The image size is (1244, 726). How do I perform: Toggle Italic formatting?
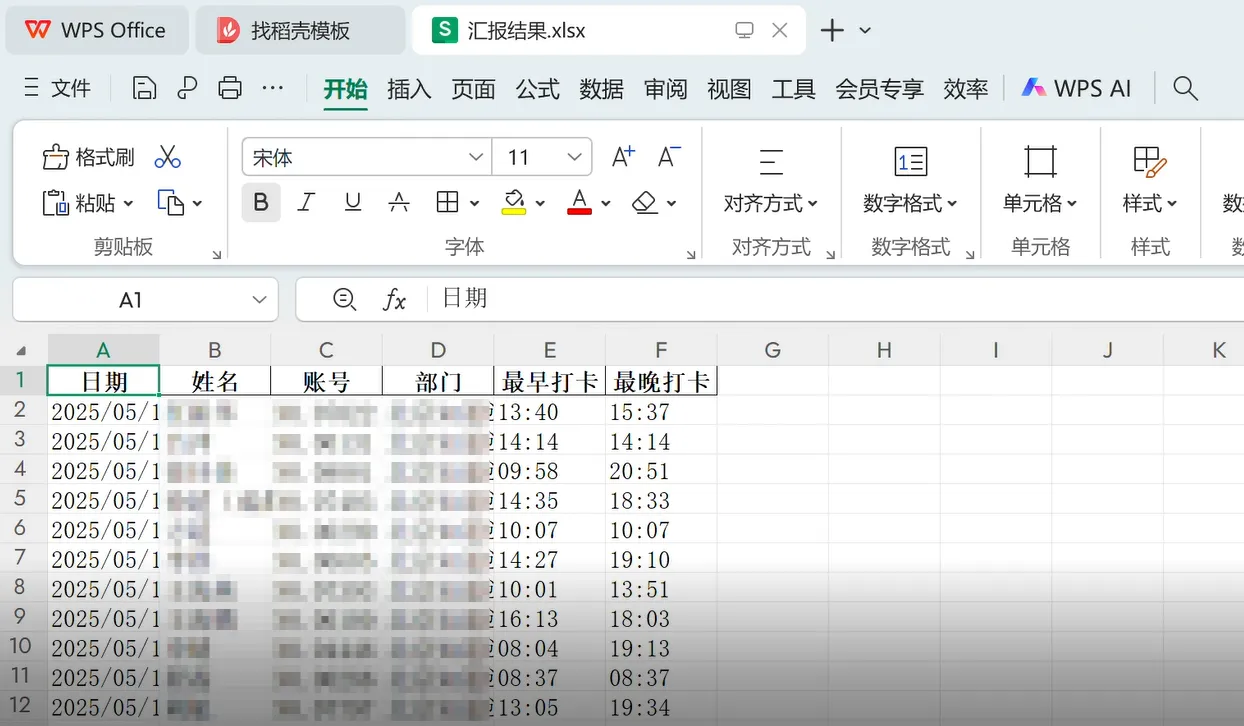tap(306, 203)
